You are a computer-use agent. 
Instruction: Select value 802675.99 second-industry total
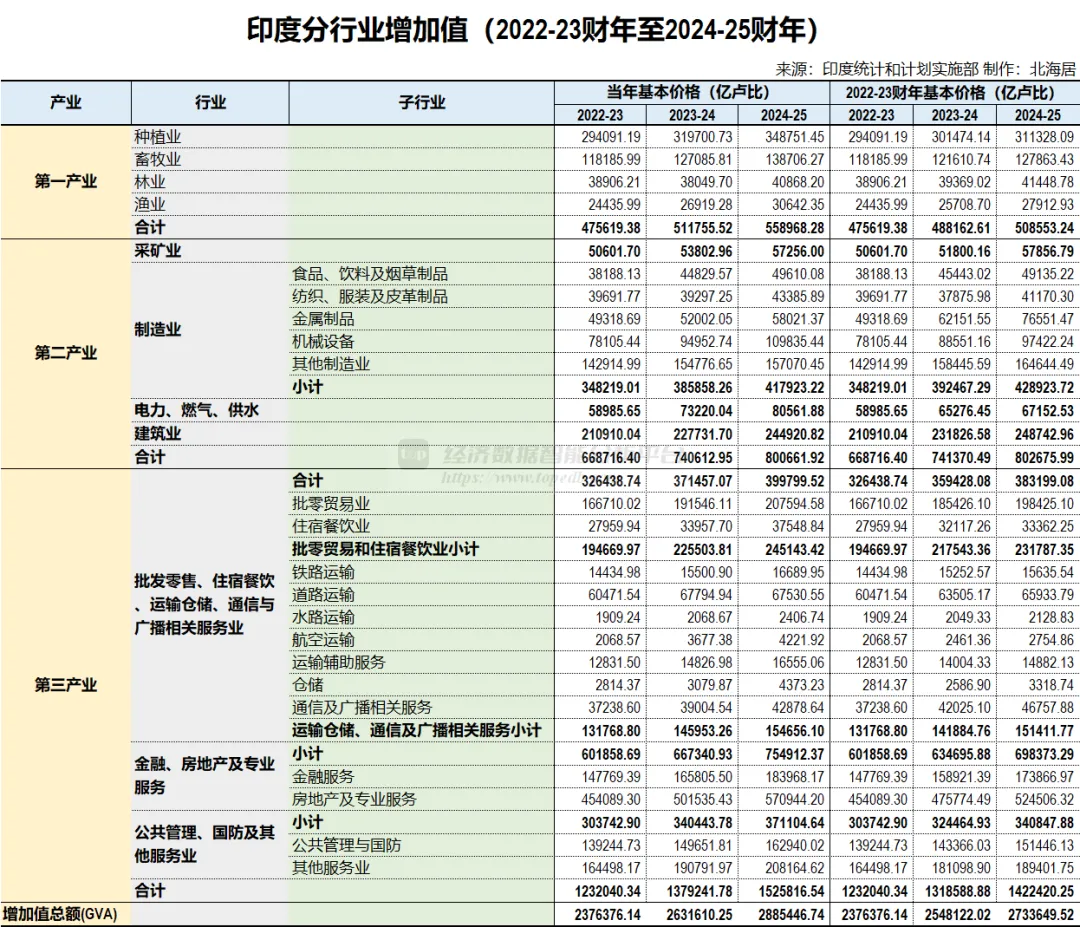1044,457
